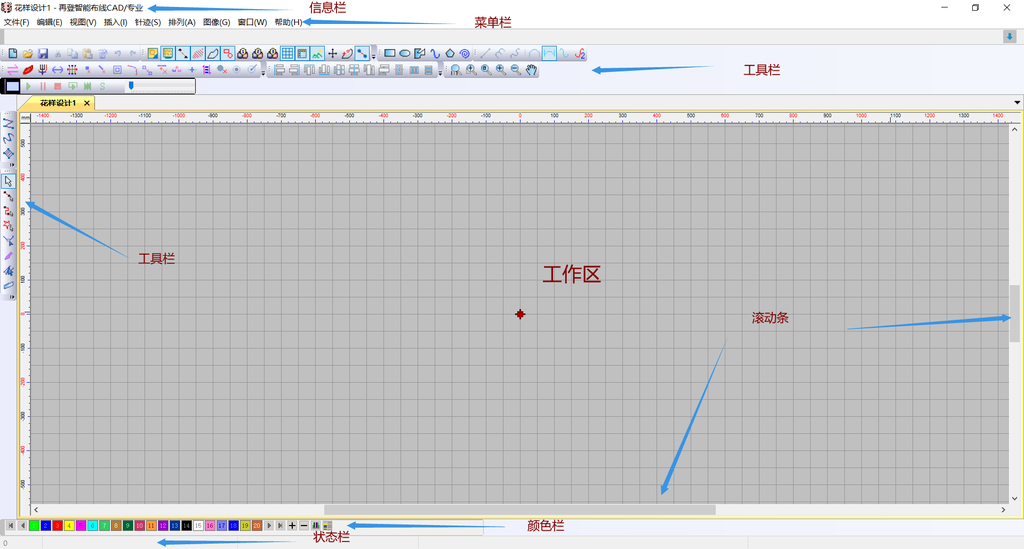
Task: Pick the red color swatch 3
Action: pyautogui.click(x=57, y=525)
